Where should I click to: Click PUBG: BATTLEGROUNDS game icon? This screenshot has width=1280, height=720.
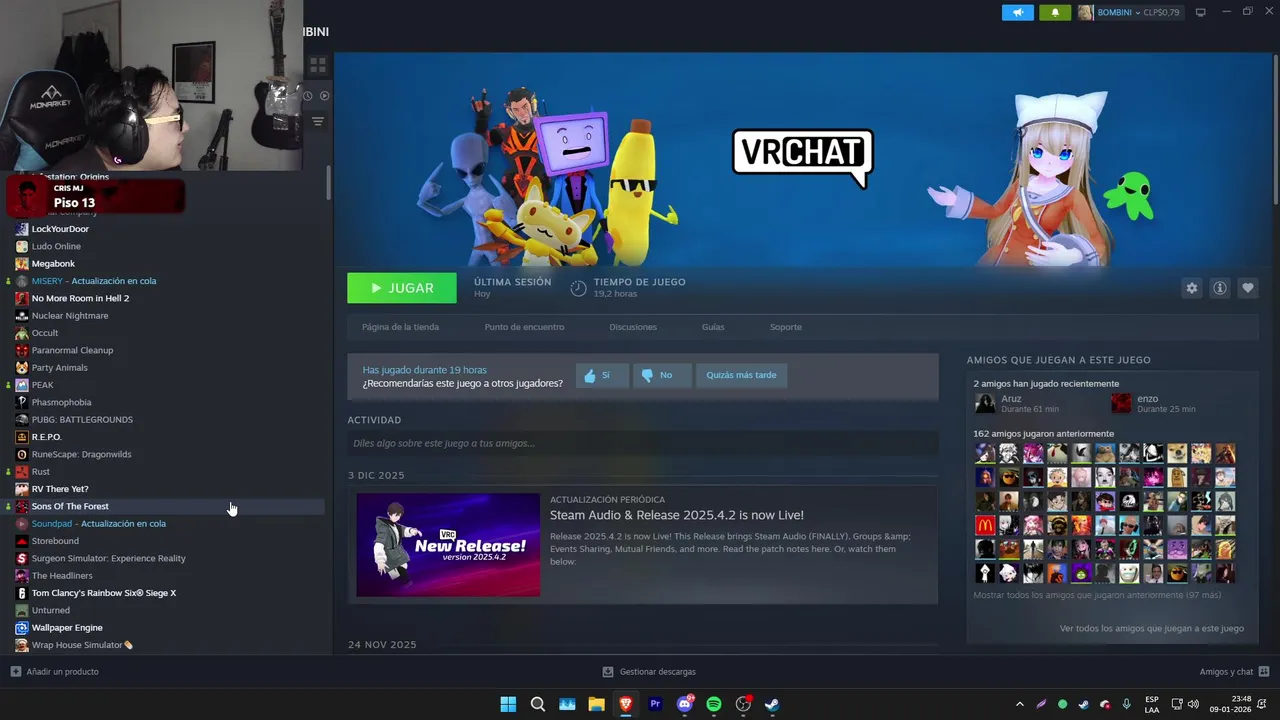coord(22,420)
